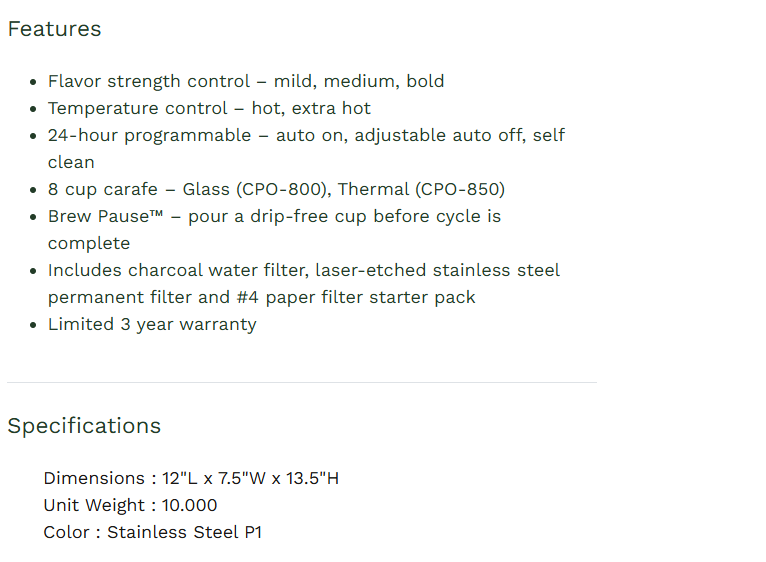Click the Dimensions label in specifications
766x562 pixels.
pos(94,478)
